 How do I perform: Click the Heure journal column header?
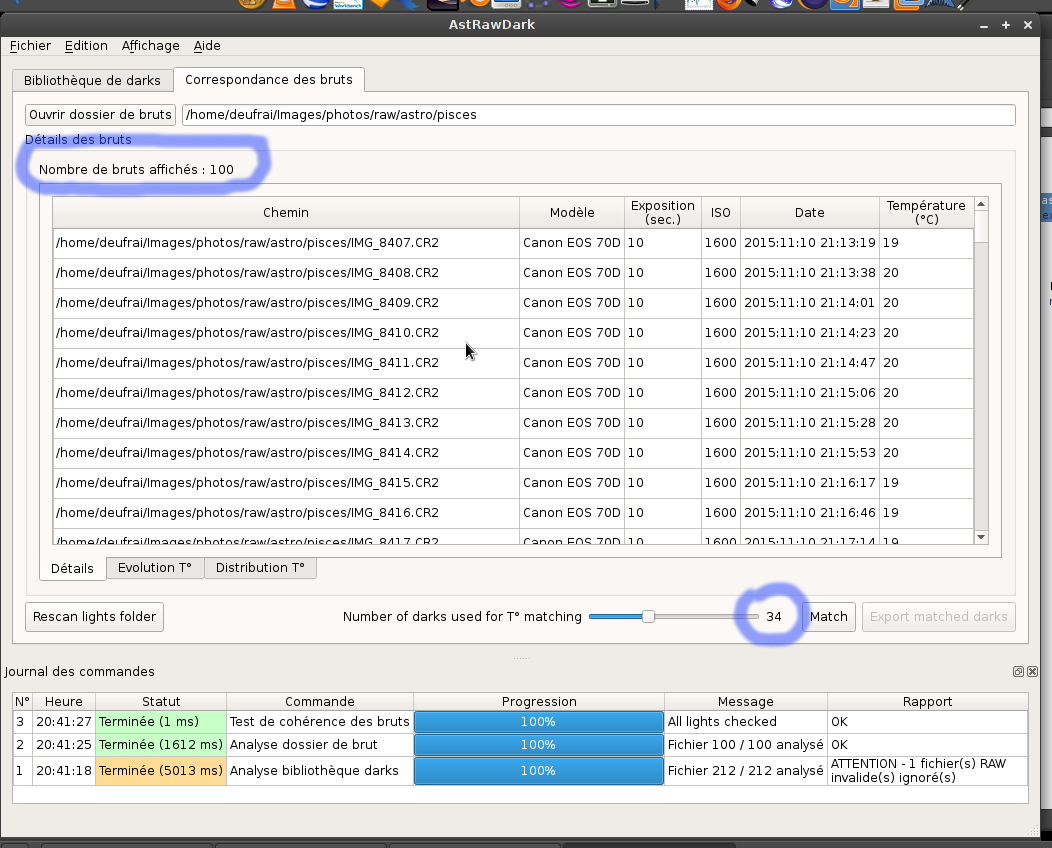pyautogui.click(x=64, y=702)
